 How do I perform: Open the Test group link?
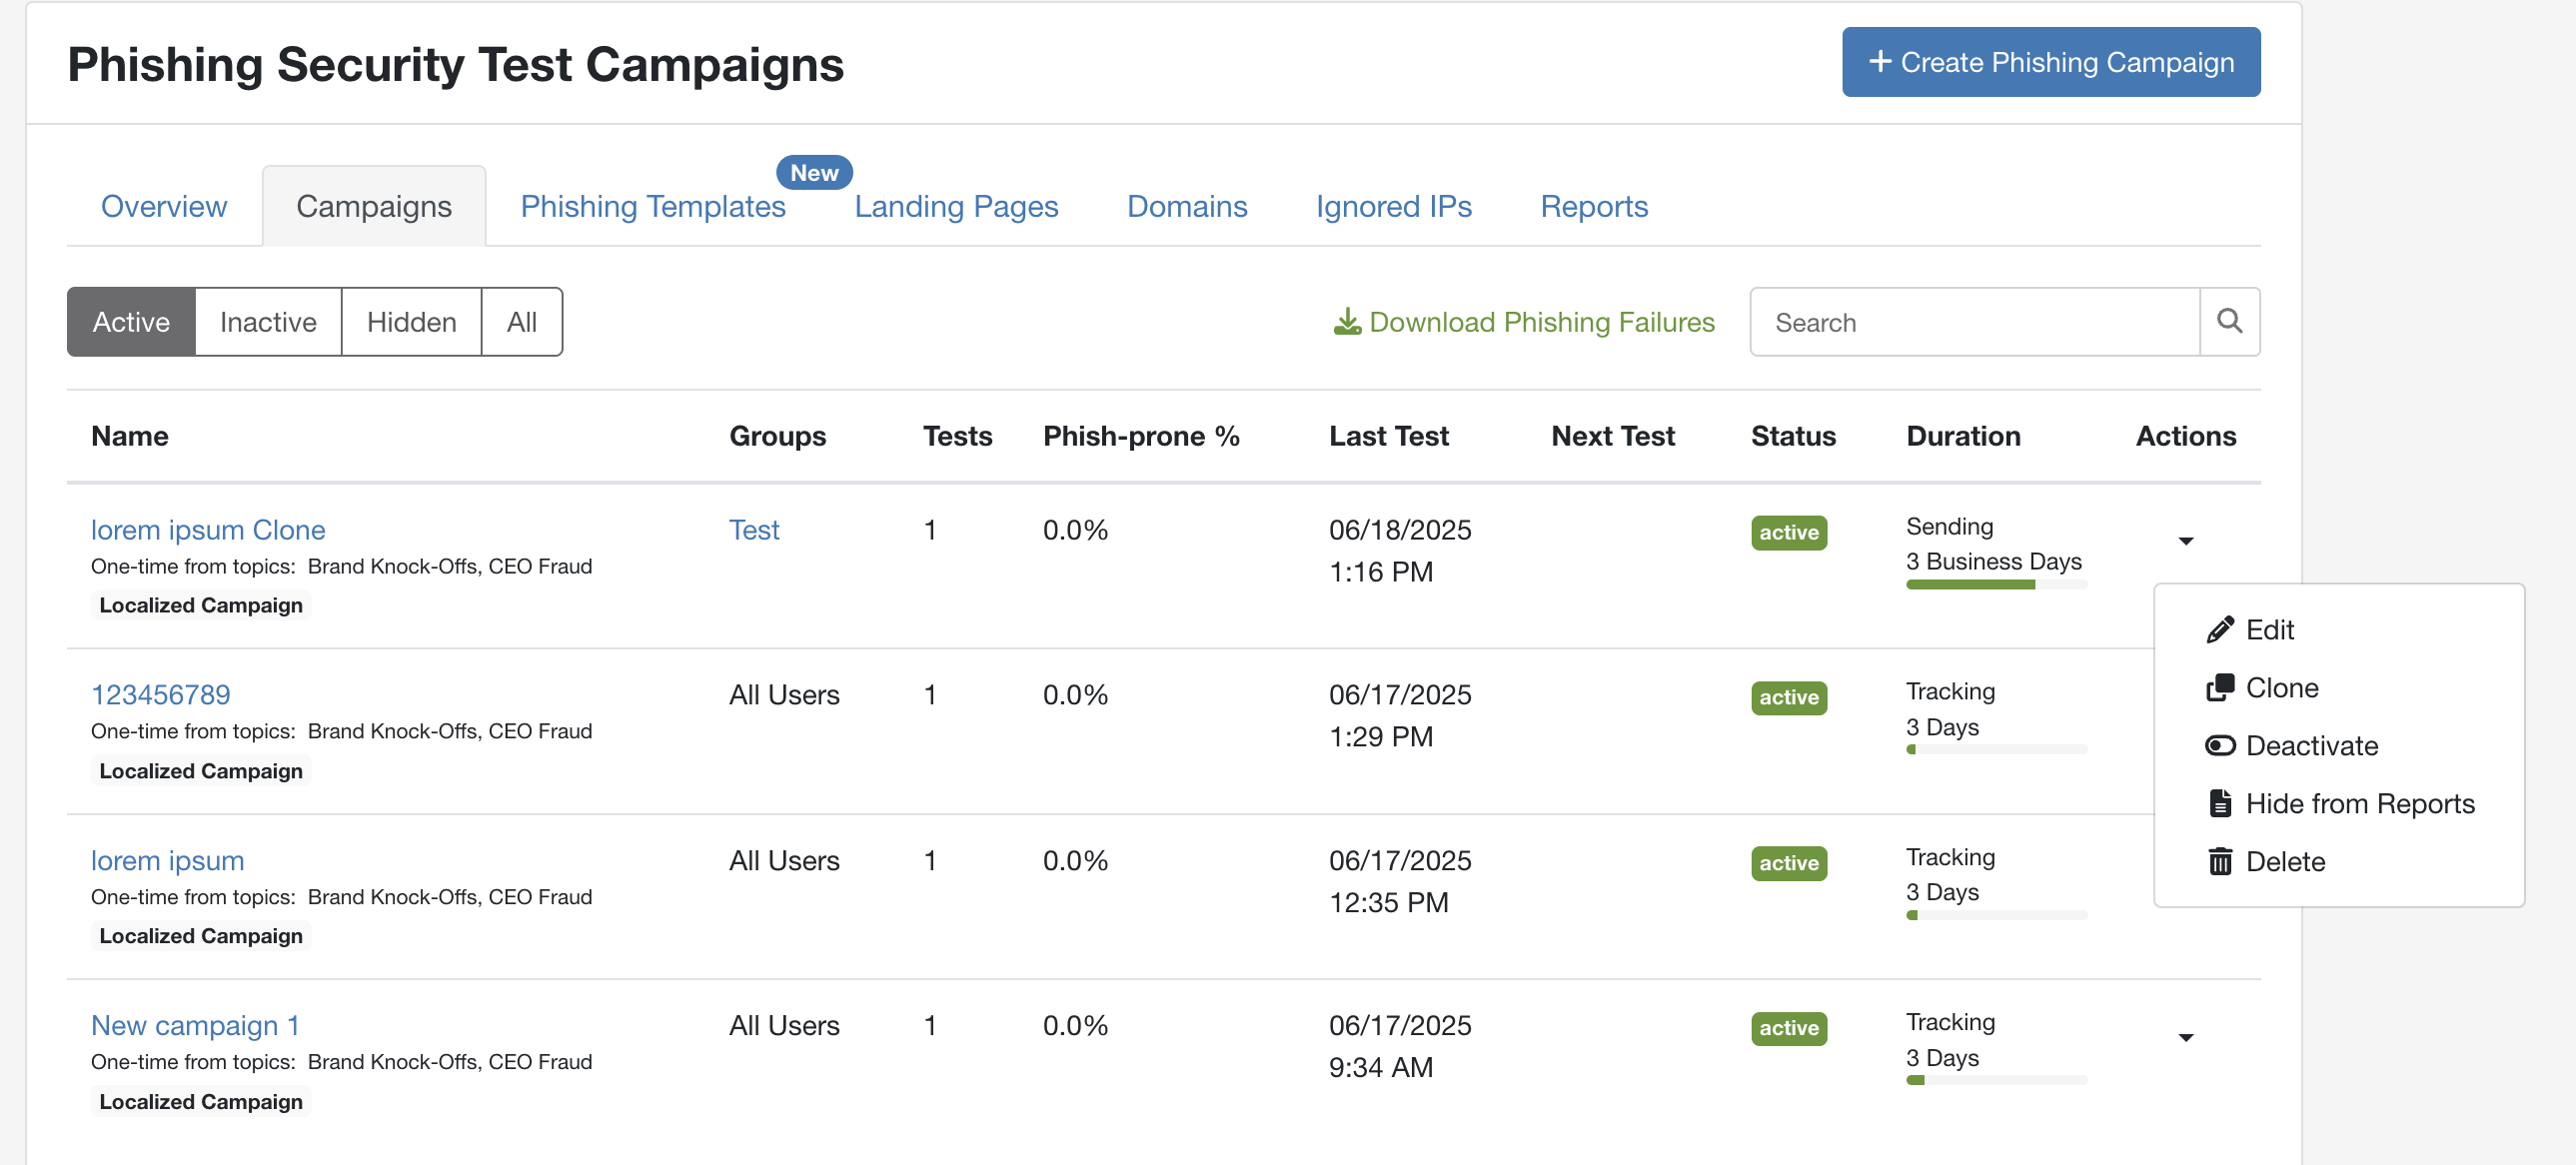753,530
